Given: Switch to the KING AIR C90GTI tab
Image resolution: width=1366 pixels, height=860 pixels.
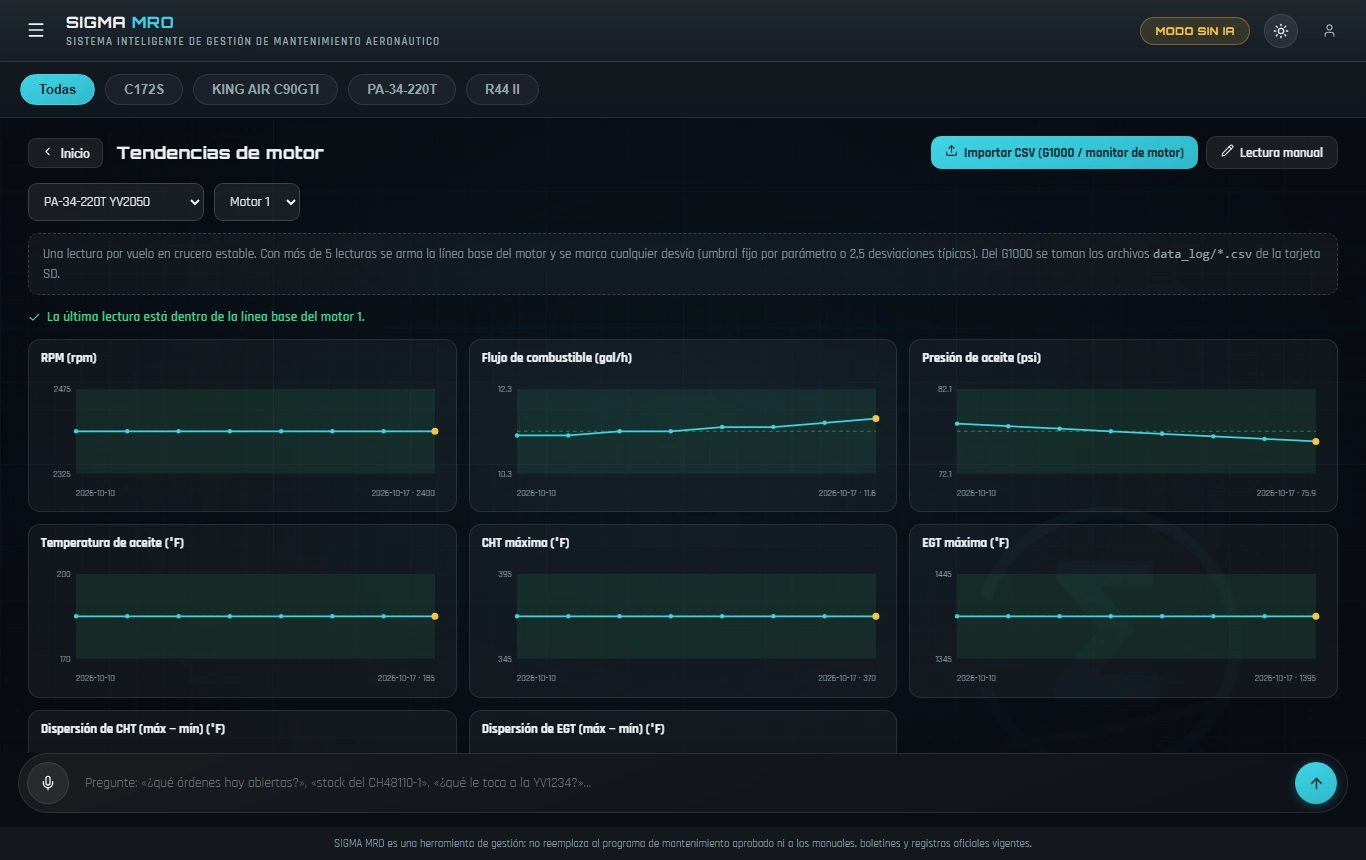Looking at the screenshot, I should [265, 90].
